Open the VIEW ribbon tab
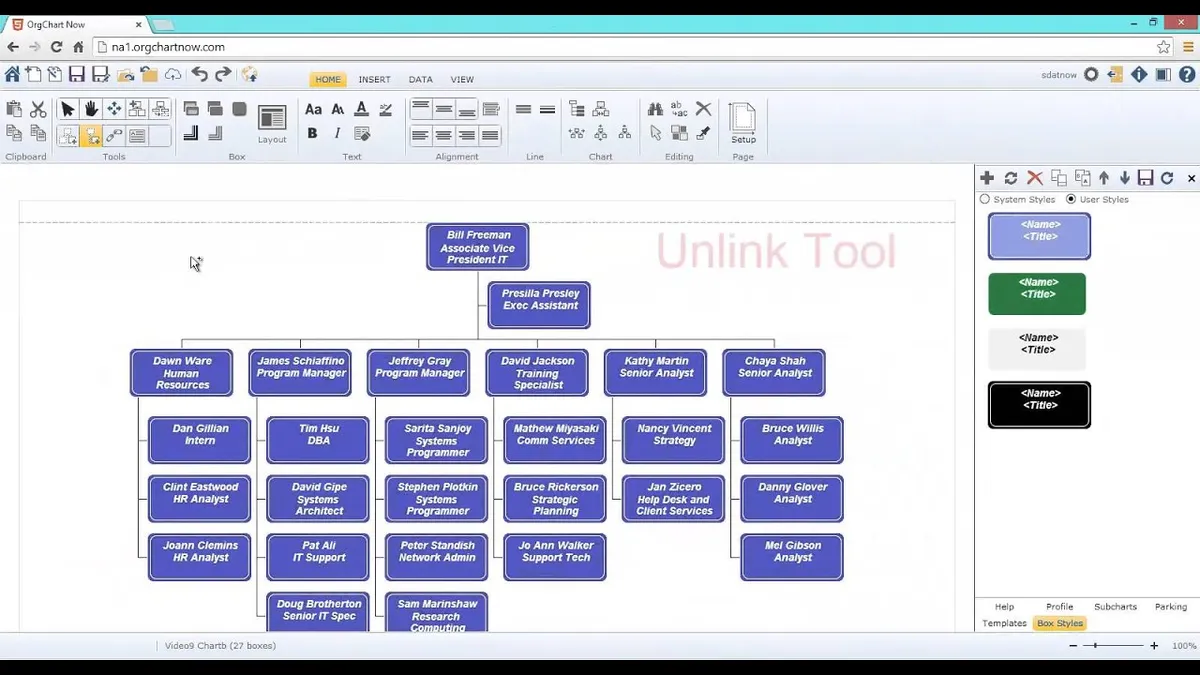This screenshot has width=1200, height=675. pos(462,80)
